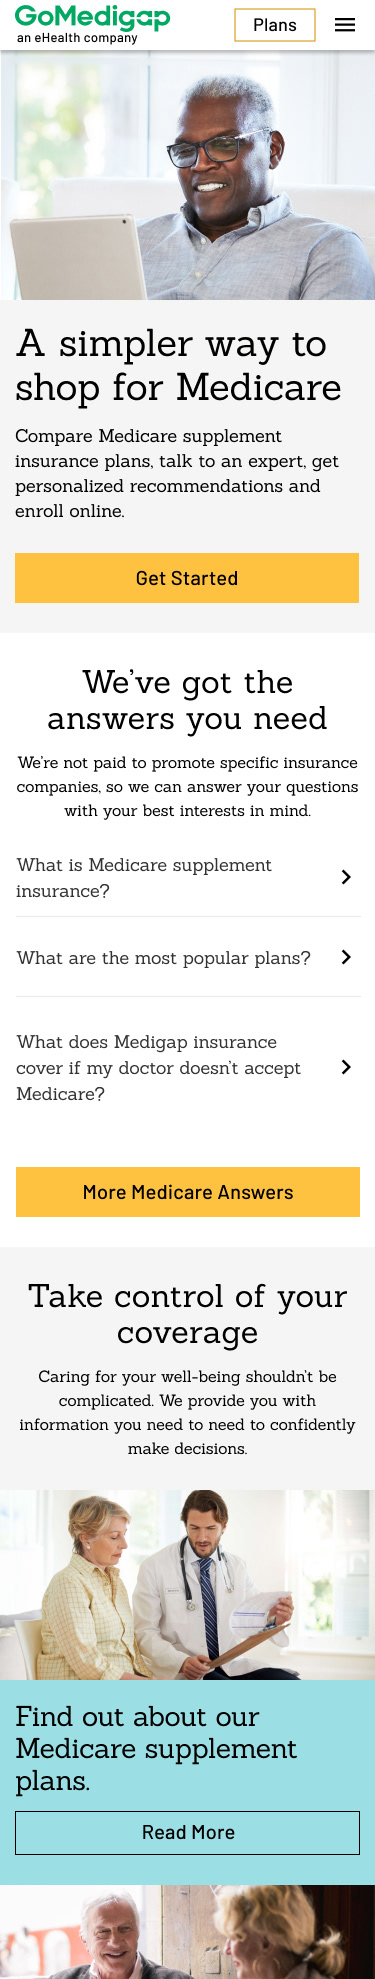Open the hamburger navigation menu
Image resolution: width=375 pixels, height=1979 pixels.
(345, 25)
